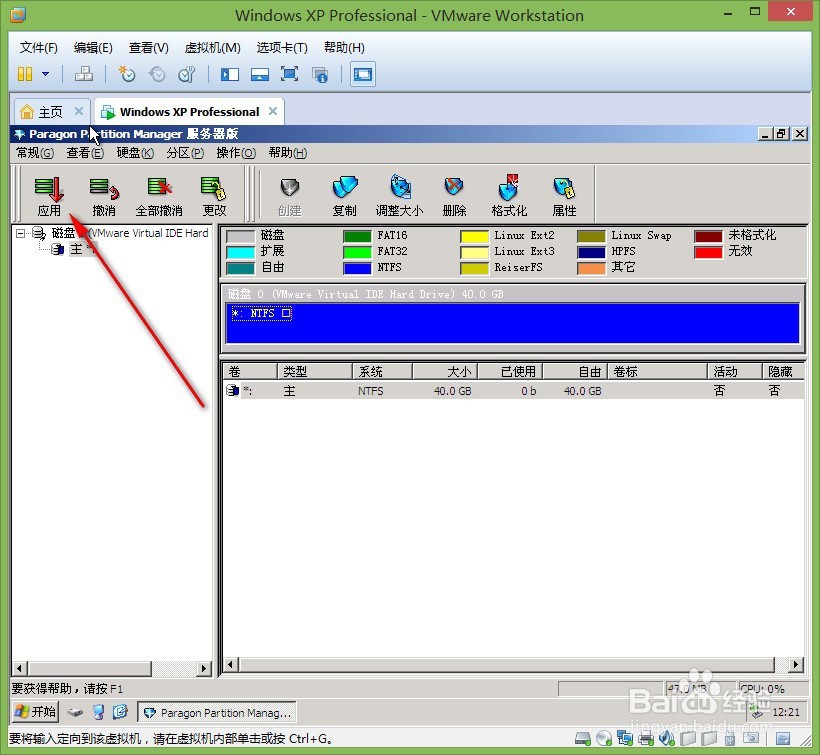Image resolution: width=820 pixels, height=755 pixels.
Task: Click the Format (格式化) partition icon
Action: point(509,197)
